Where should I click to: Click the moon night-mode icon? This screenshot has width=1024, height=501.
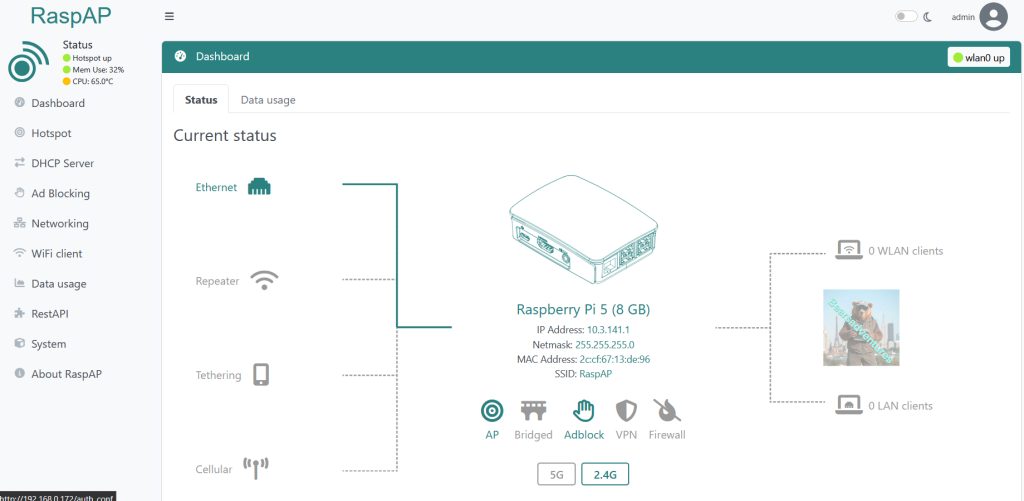pos(927,17)
